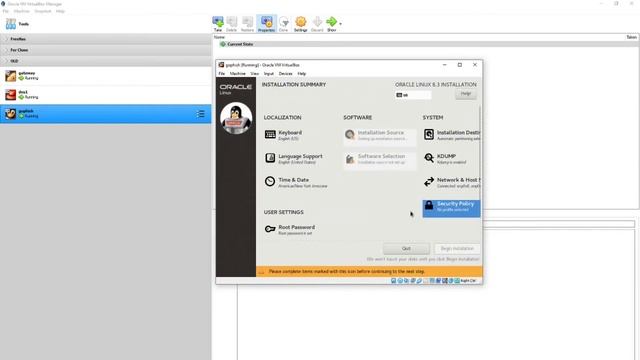Open Time & Date settings
Viewport: 640px width, 360px height.
tap(296, 182)
